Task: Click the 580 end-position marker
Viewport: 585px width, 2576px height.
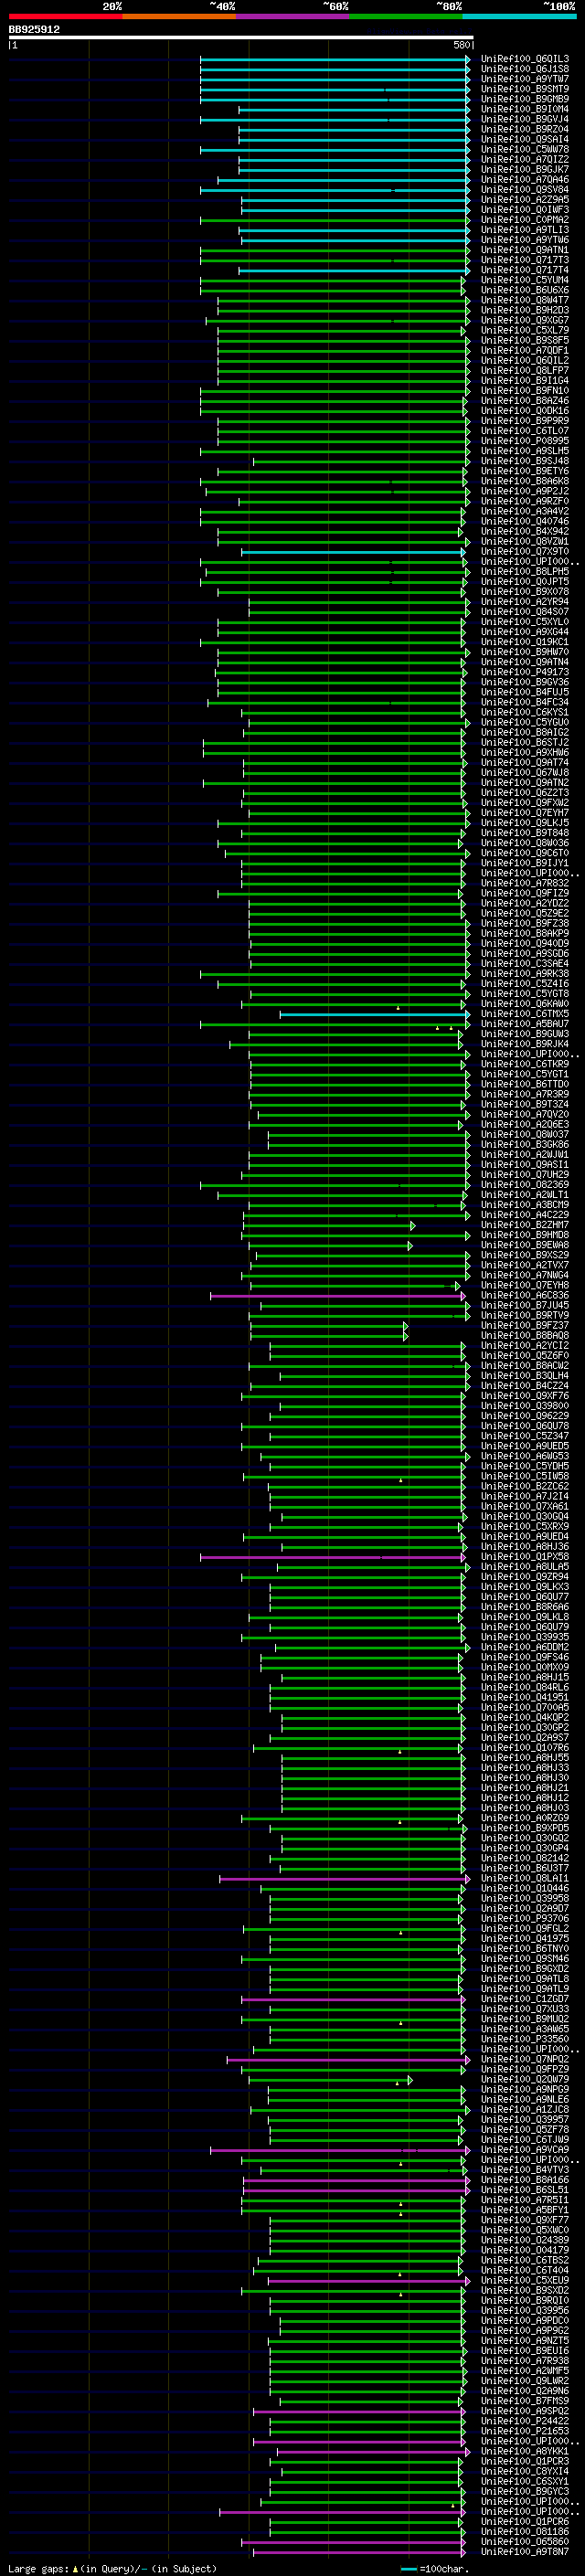Action: pos(461,45)
